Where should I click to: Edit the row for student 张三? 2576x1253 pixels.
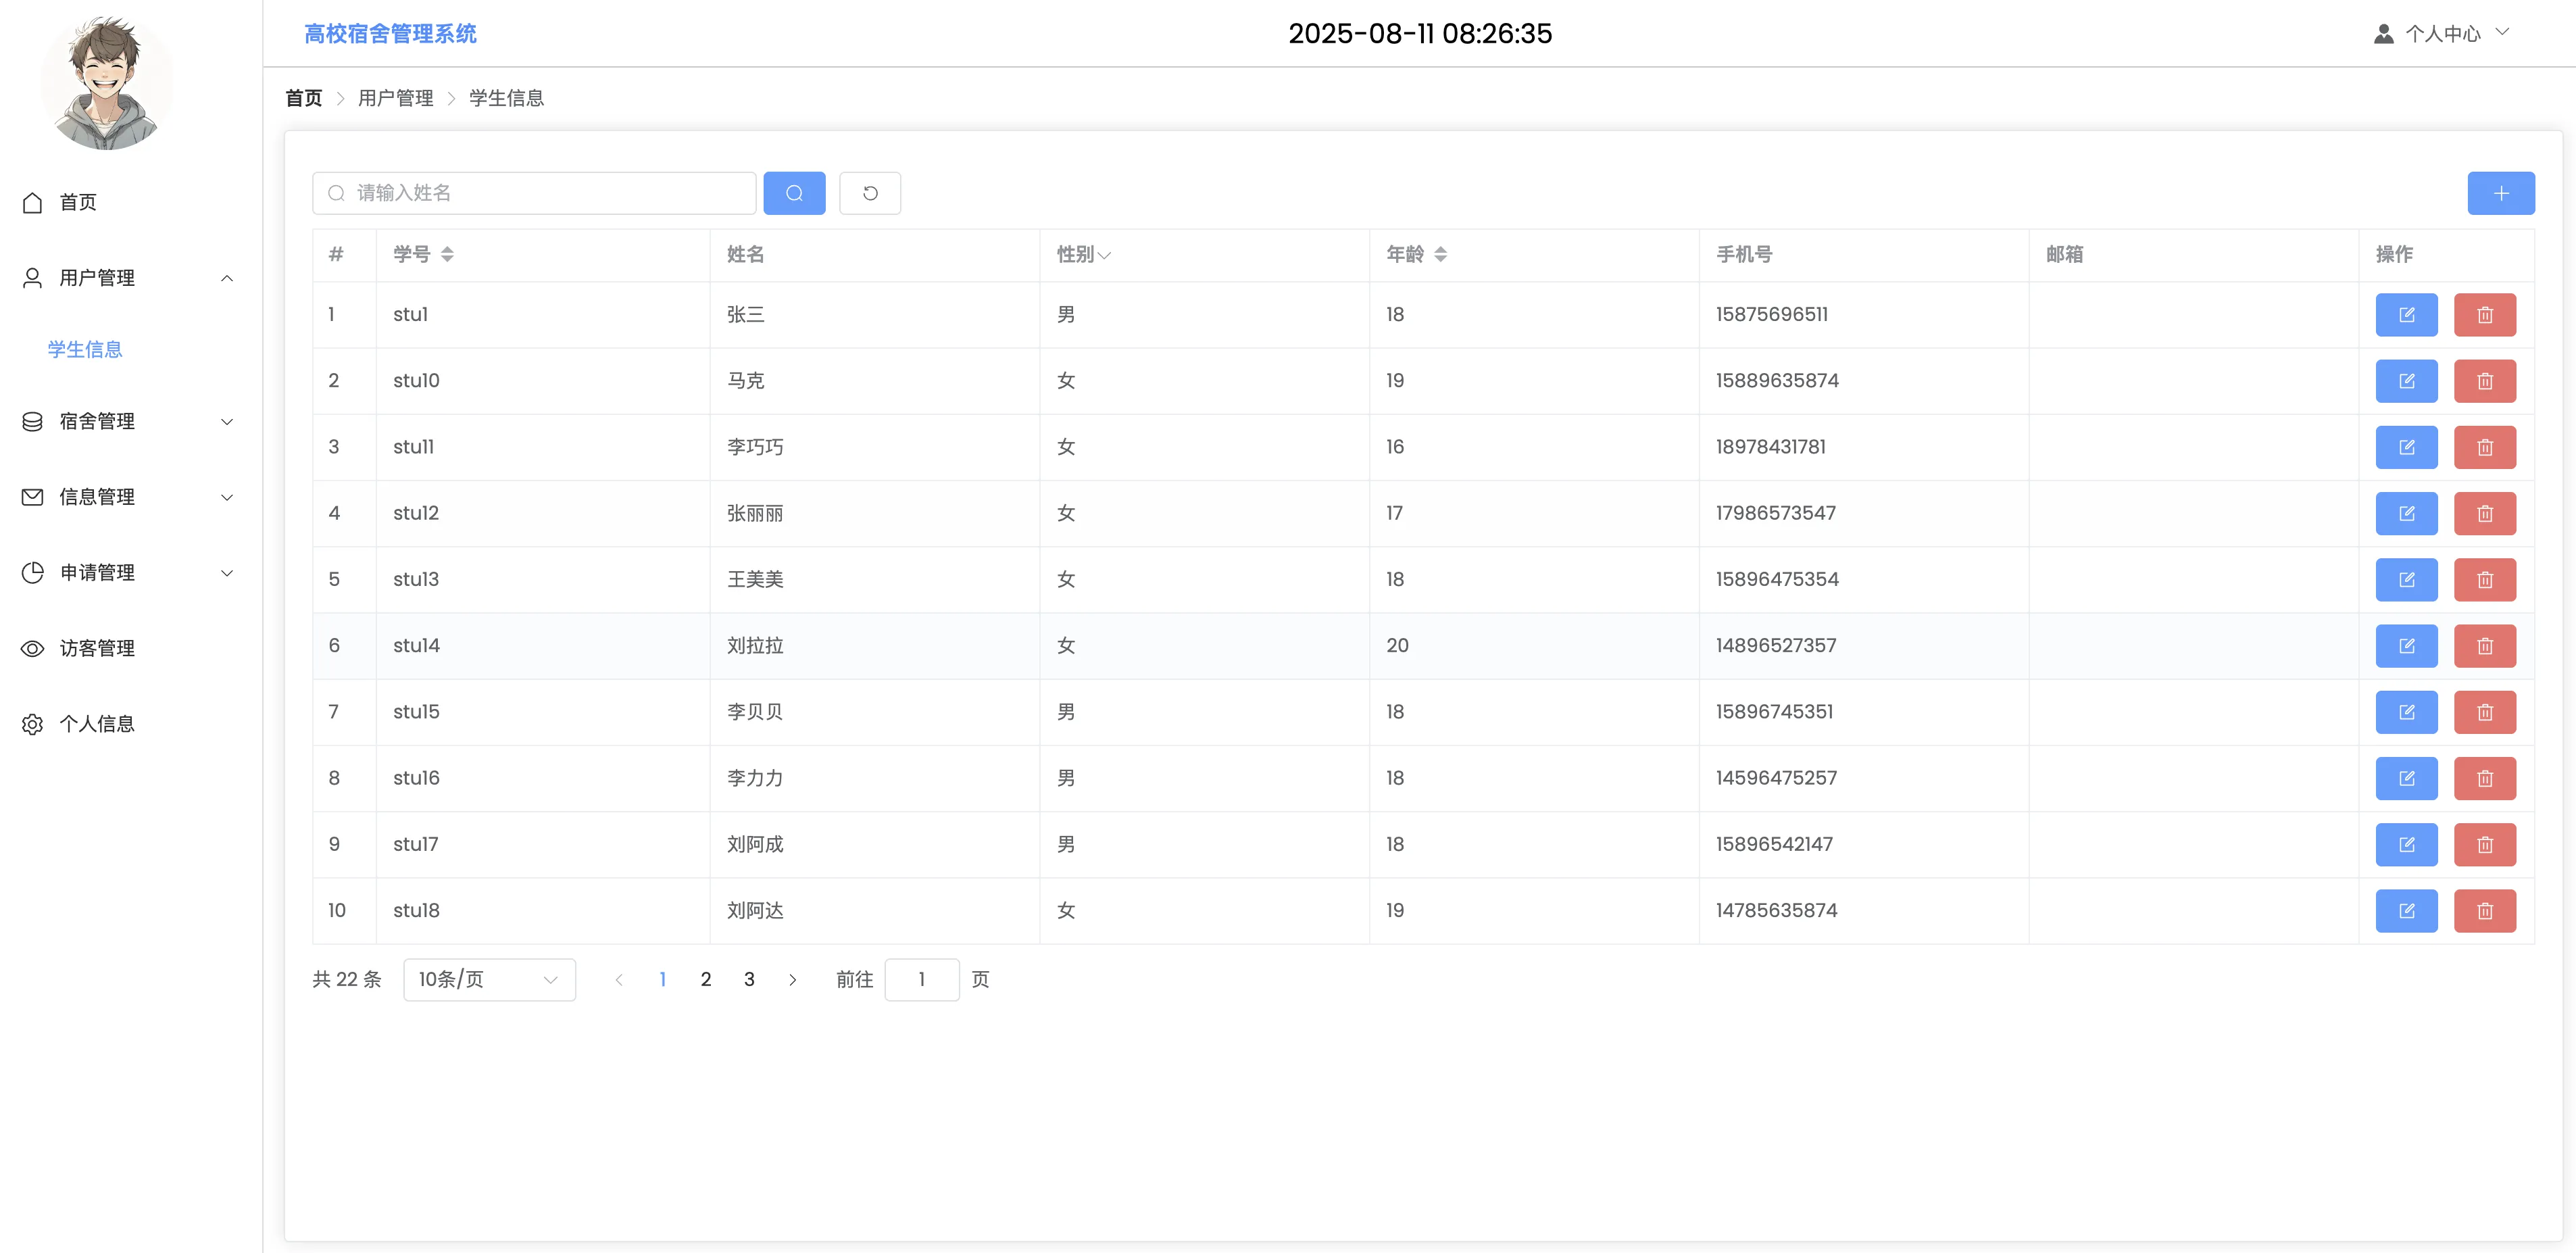pos(2406,315)
